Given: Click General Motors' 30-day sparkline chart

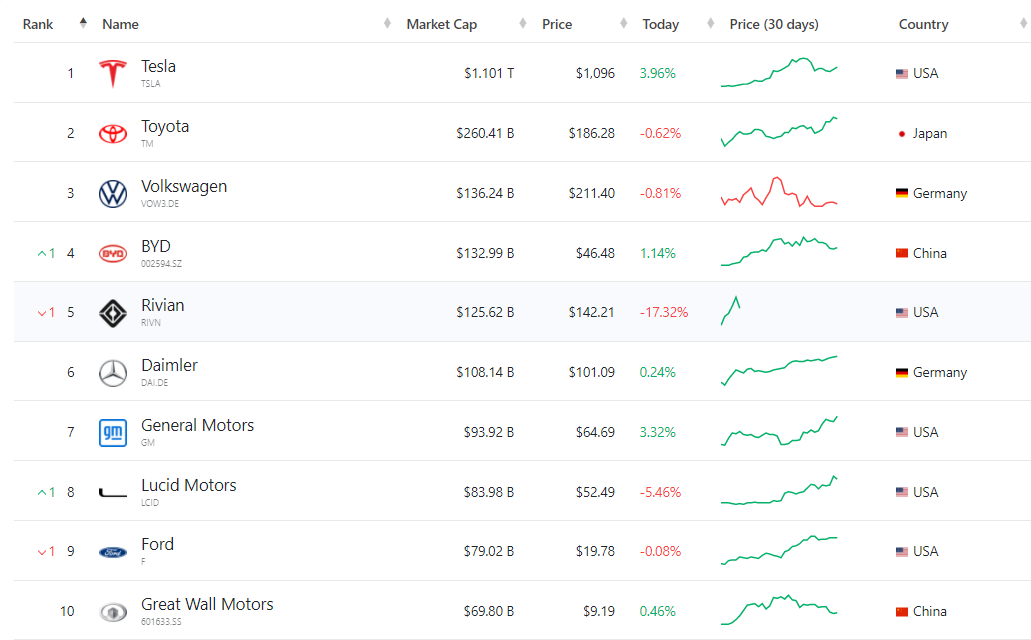Looking at the screenshot, I should click(779, 431).
